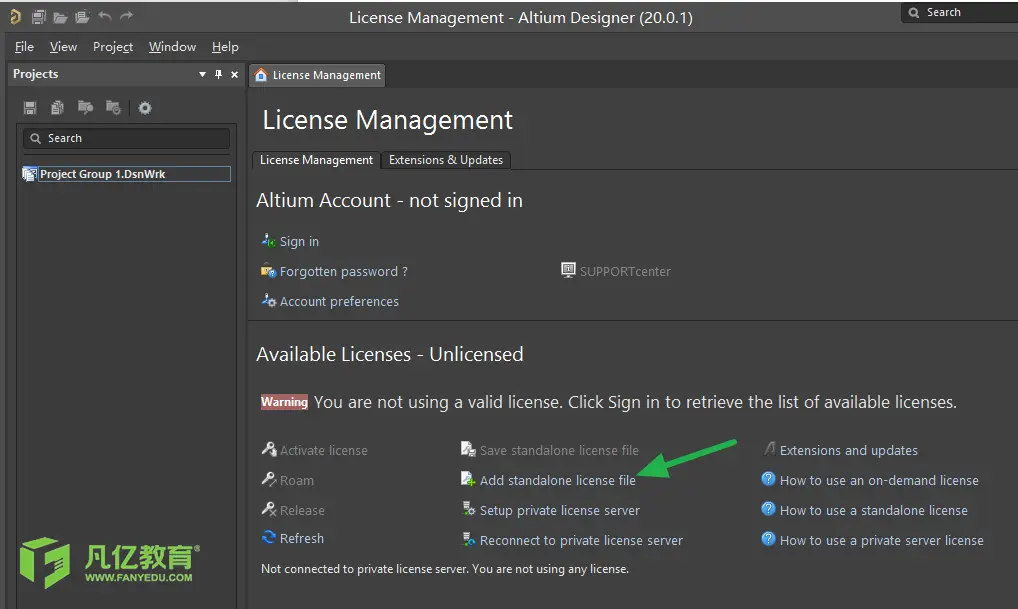Open the Projects panel dropdown arrow
The height and width of the screenshot is (609, 1018).
click(x=203, y=75)
